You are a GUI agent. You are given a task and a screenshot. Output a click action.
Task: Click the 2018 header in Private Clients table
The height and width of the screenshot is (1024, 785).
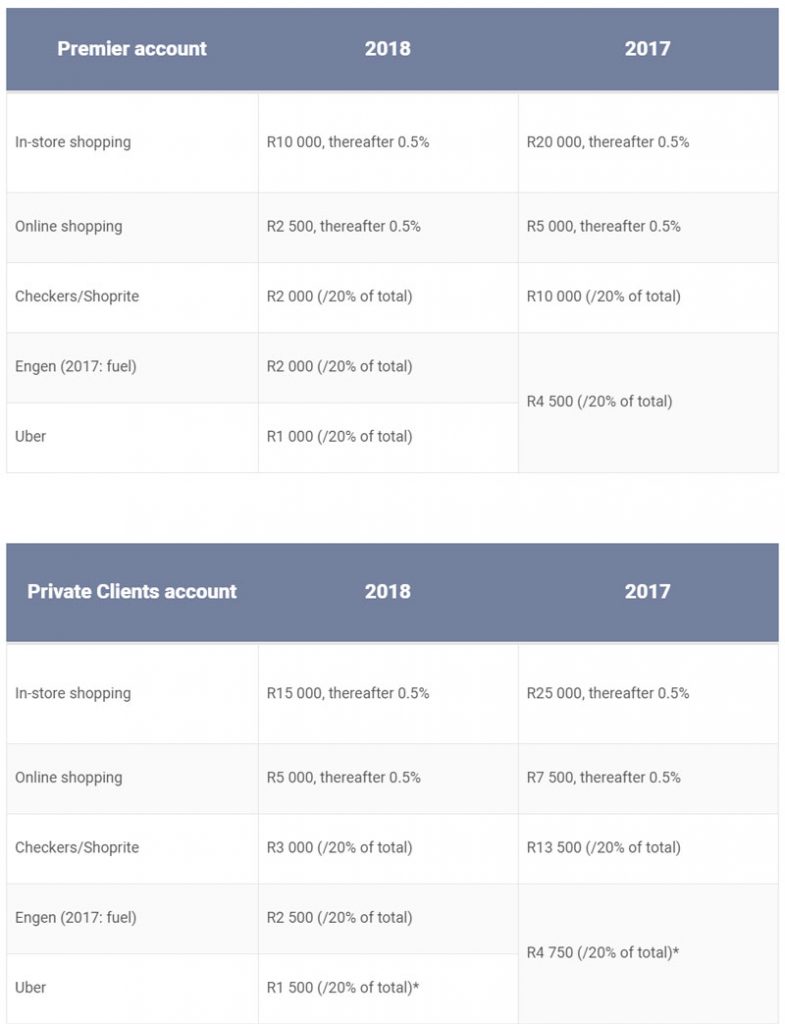[387, 591]
